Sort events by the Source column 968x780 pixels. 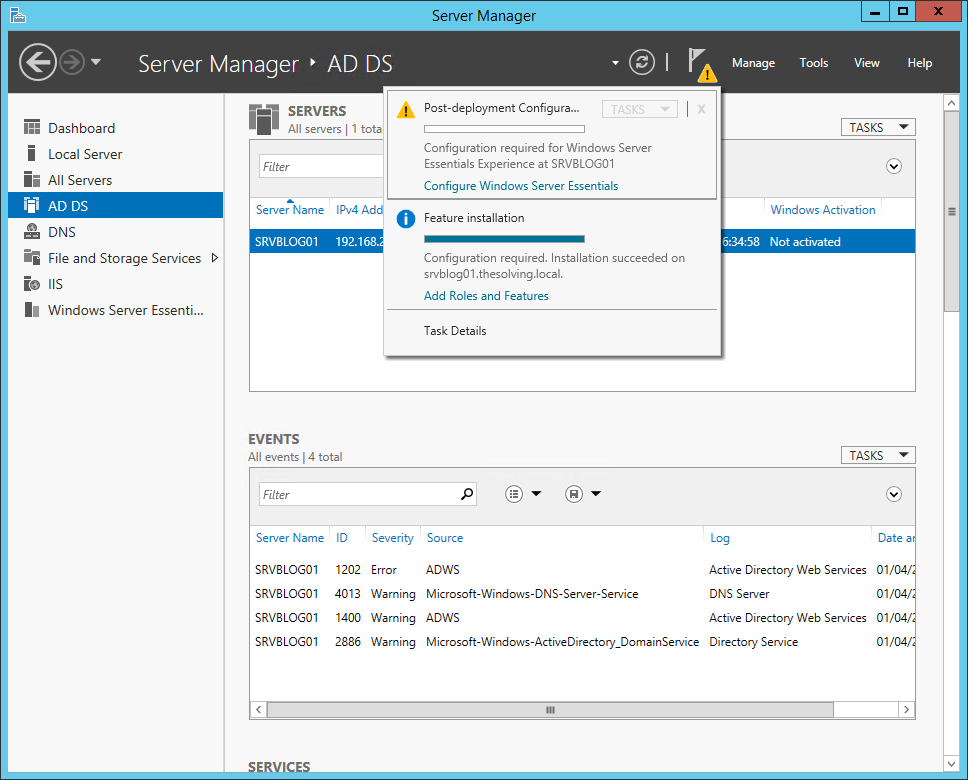coord(444,538)
